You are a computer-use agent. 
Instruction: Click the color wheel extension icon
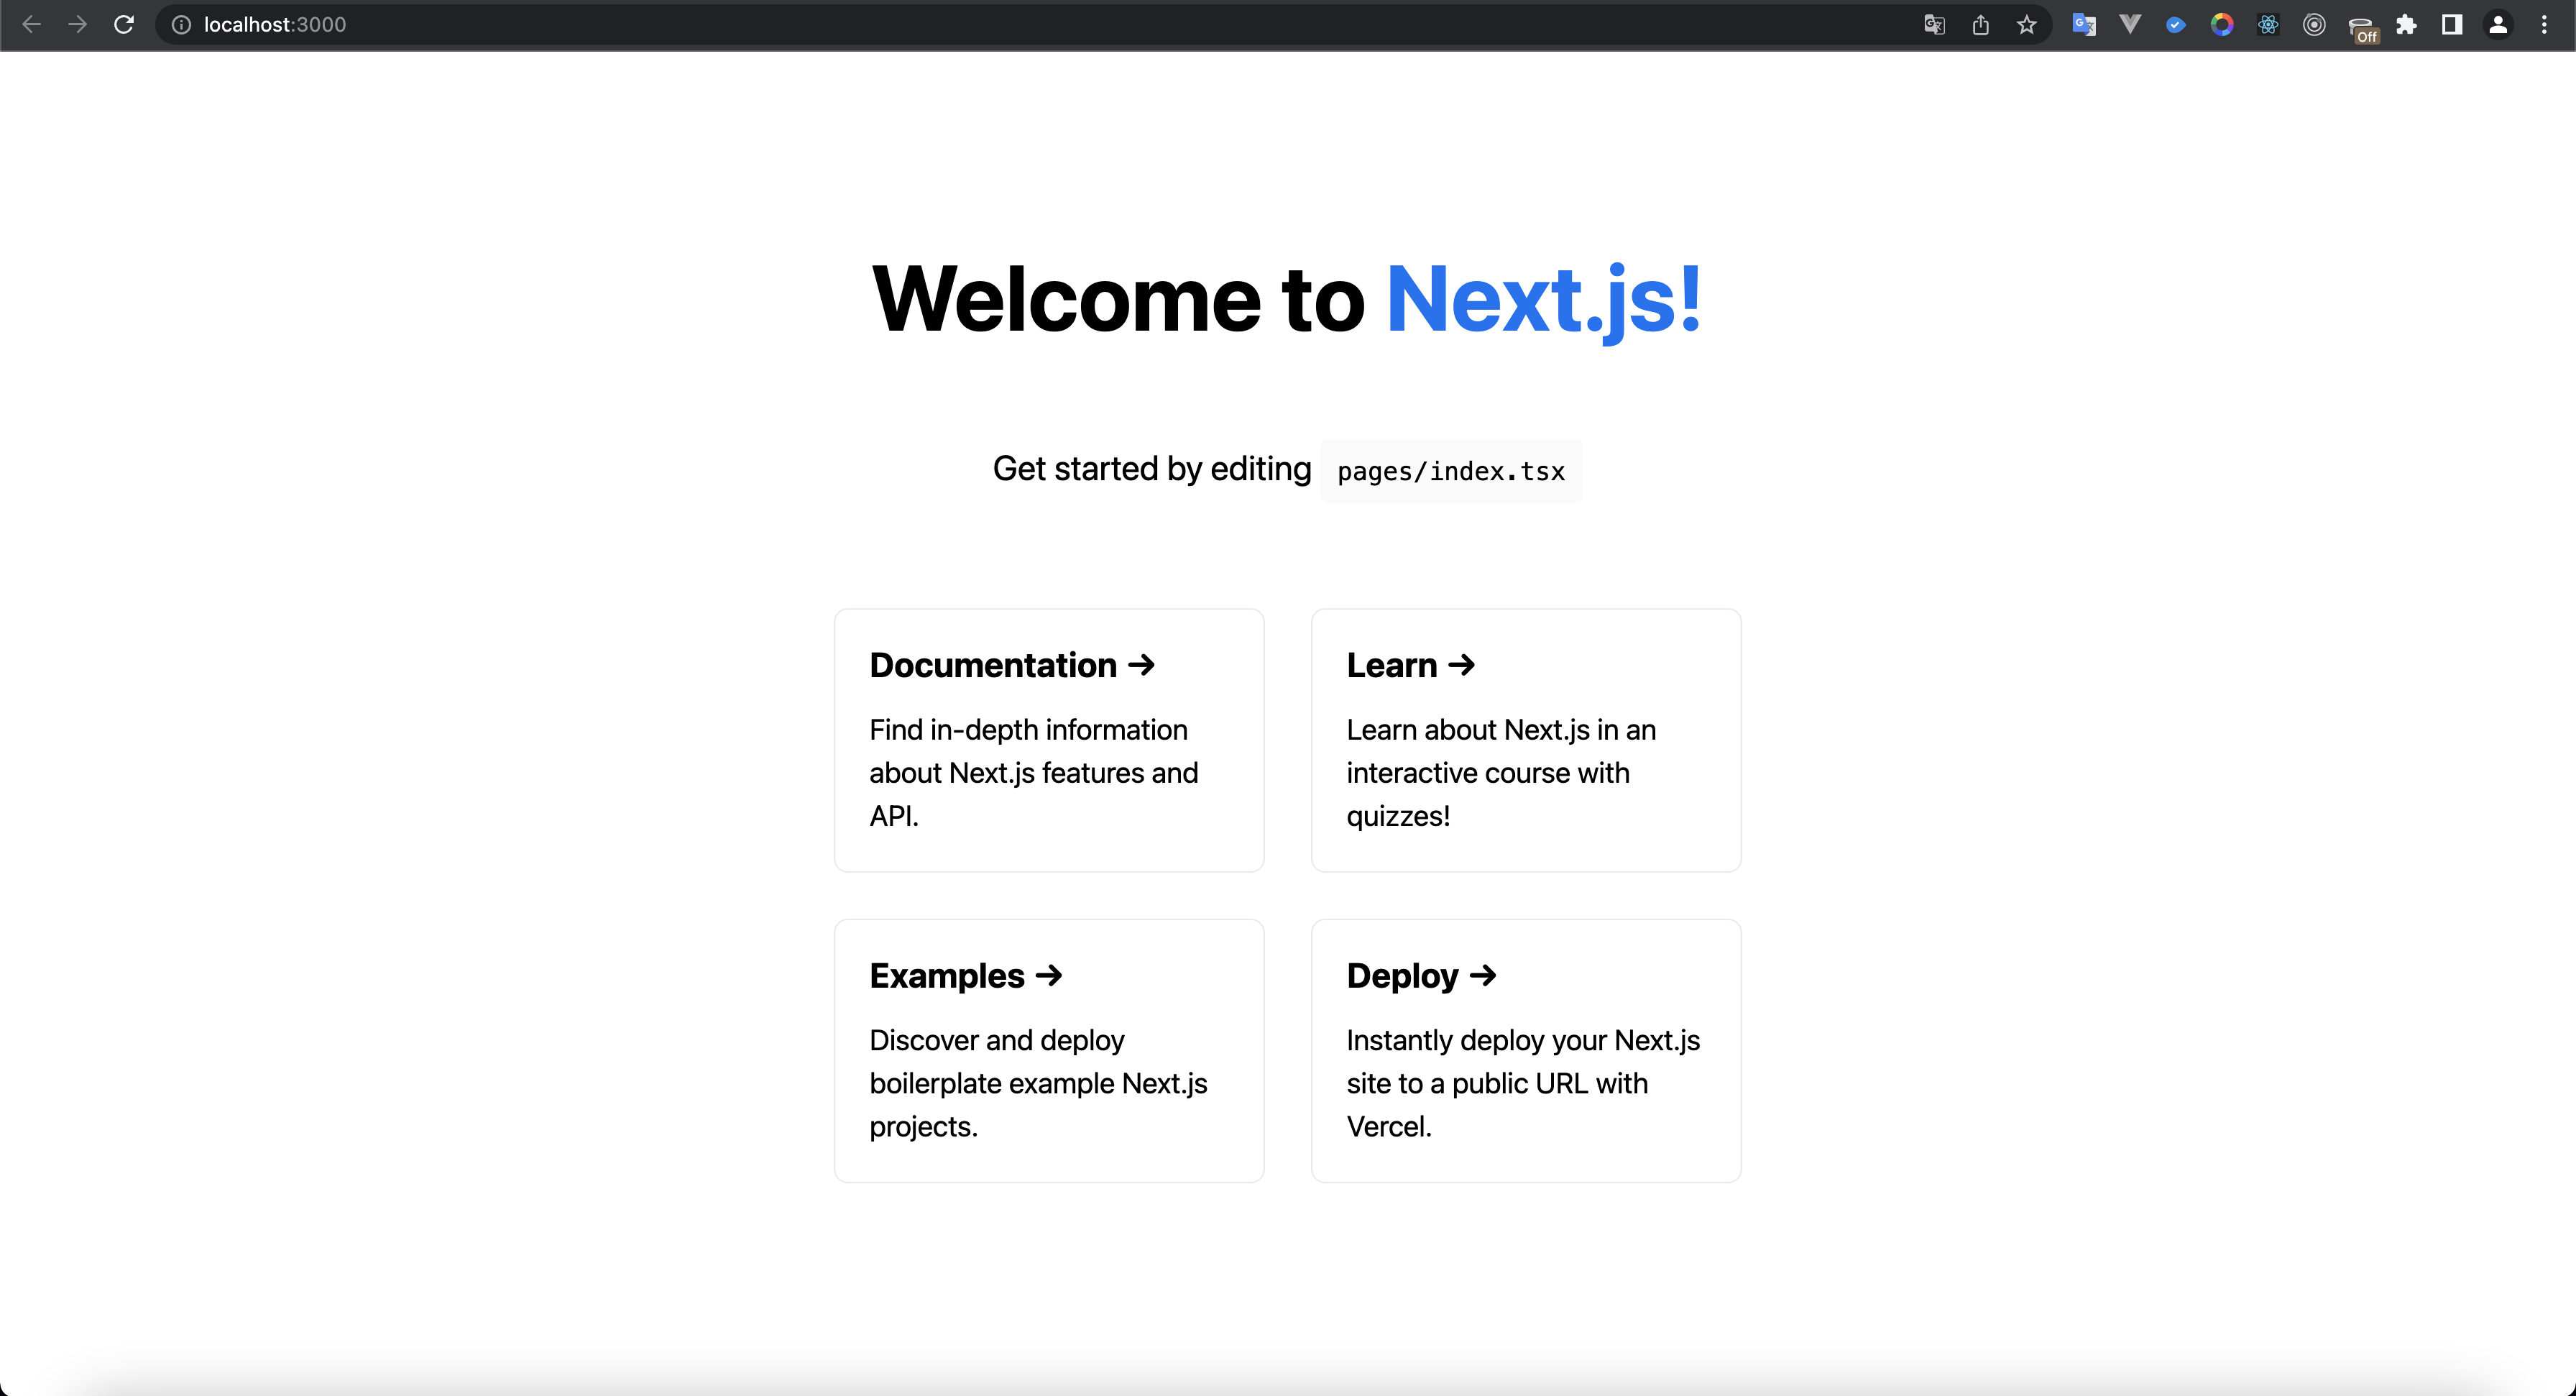pos(2222,25)
